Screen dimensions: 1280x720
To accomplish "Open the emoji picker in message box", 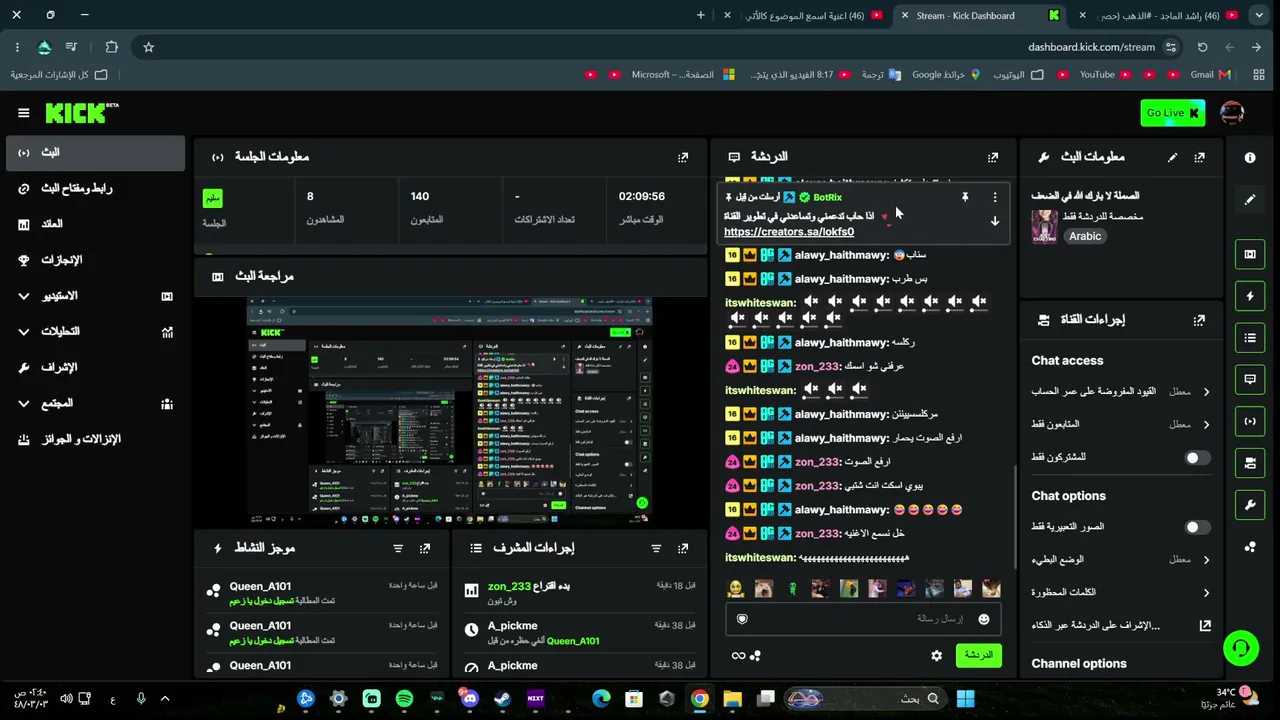I will 984,619.
